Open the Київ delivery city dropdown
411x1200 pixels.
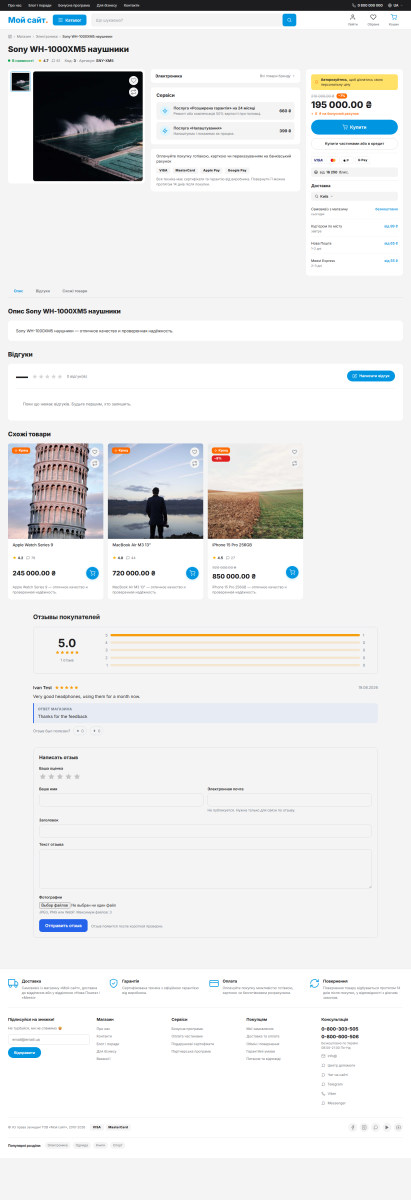point(353,196)
